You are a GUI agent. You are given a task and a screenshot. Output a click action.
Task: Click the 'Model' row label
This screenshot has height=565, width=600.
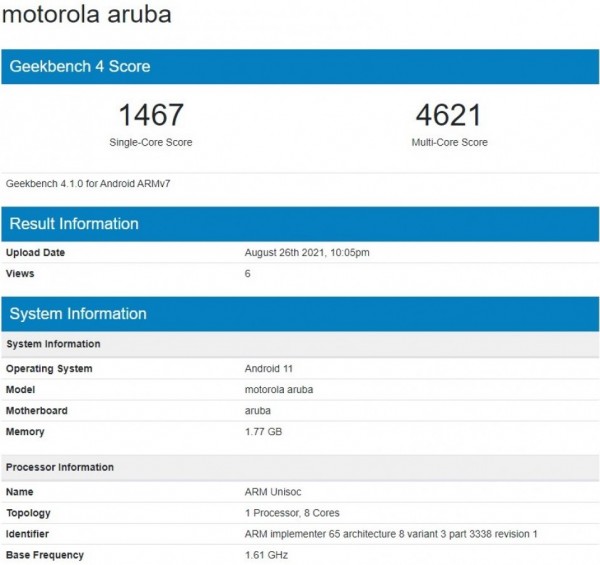(20, 389)
